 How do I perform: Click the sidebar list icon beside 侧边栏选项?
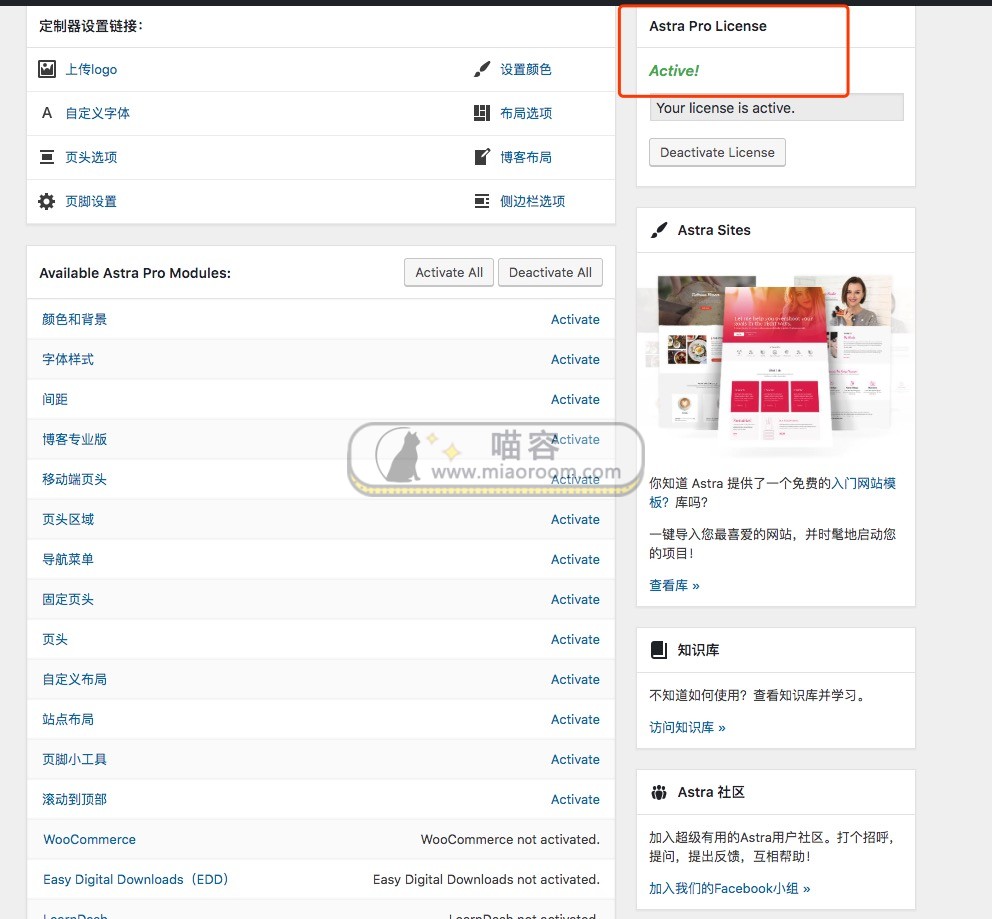[x=481, y=201]
